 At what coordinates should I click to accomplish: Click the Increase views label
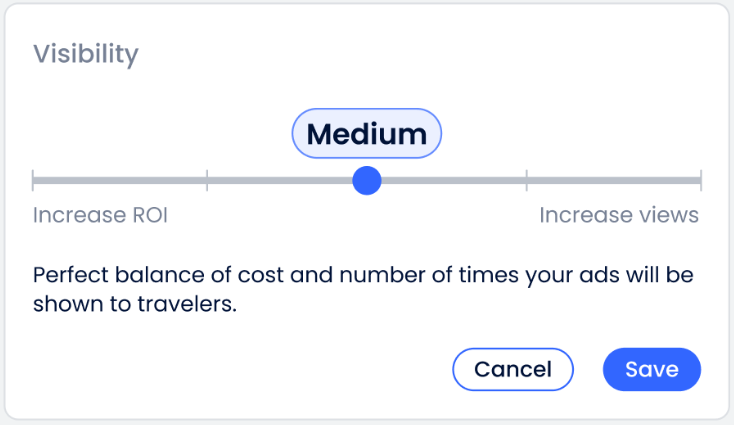pos(619,216)
